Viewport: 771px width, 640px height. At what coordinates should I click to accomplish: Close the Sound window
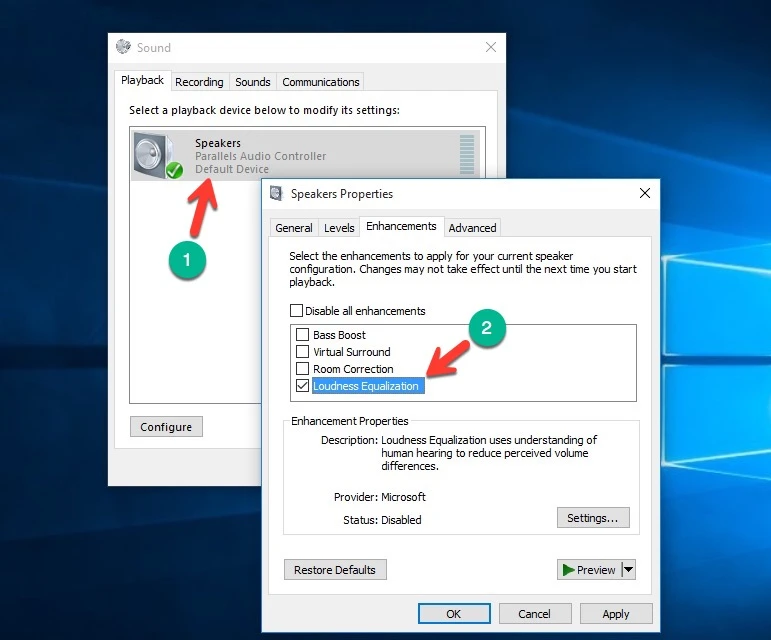coord(490,47)
